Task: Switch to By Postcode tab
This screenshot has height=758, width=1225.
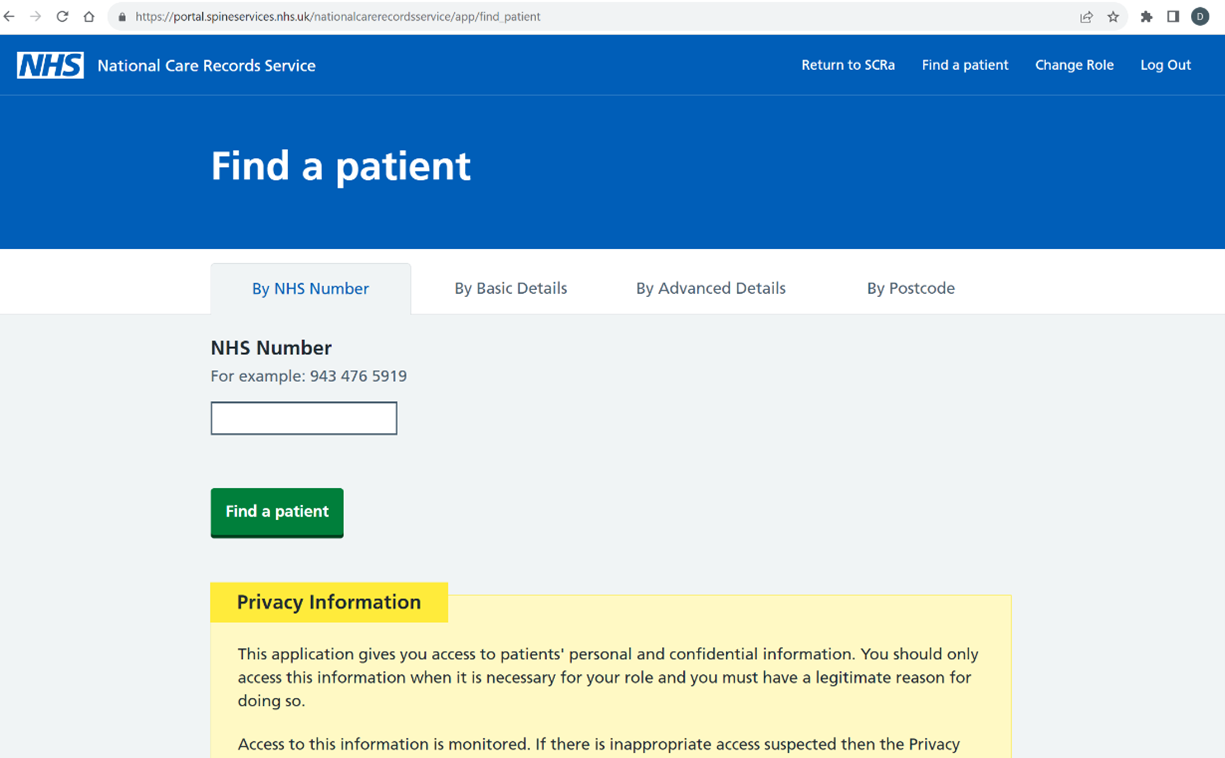Action: [911, 289]
